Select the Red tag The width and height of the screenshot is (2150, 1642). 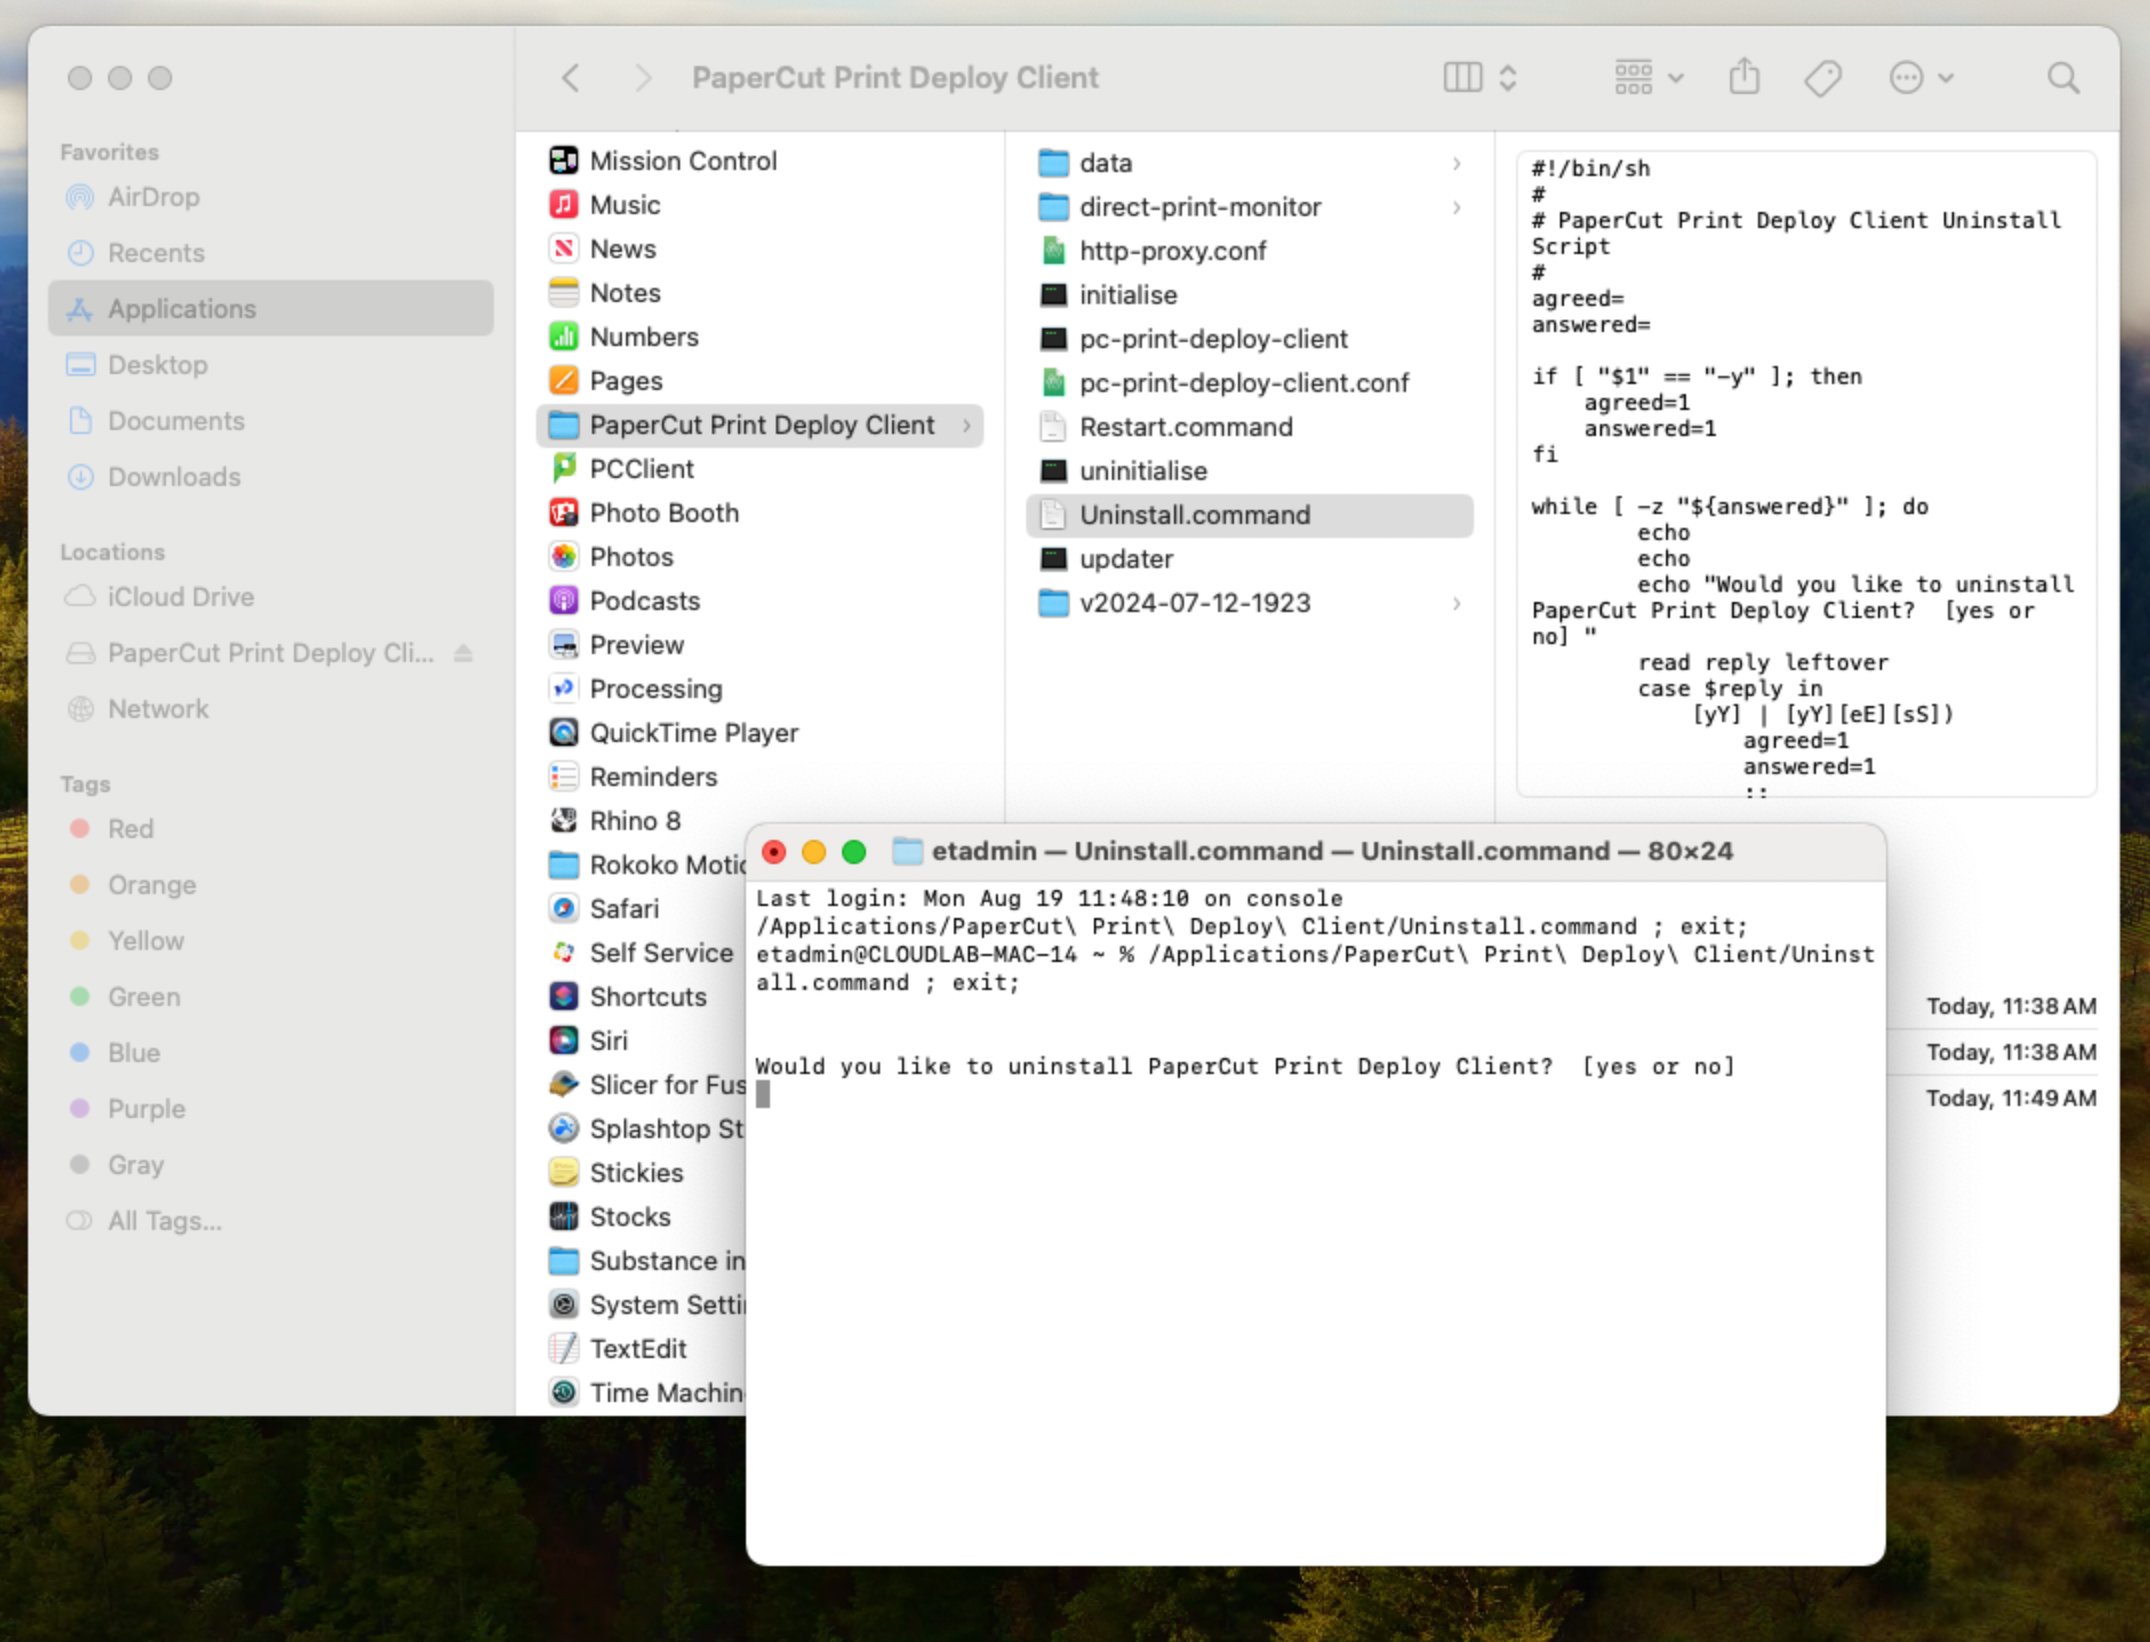tap(270, 829)
